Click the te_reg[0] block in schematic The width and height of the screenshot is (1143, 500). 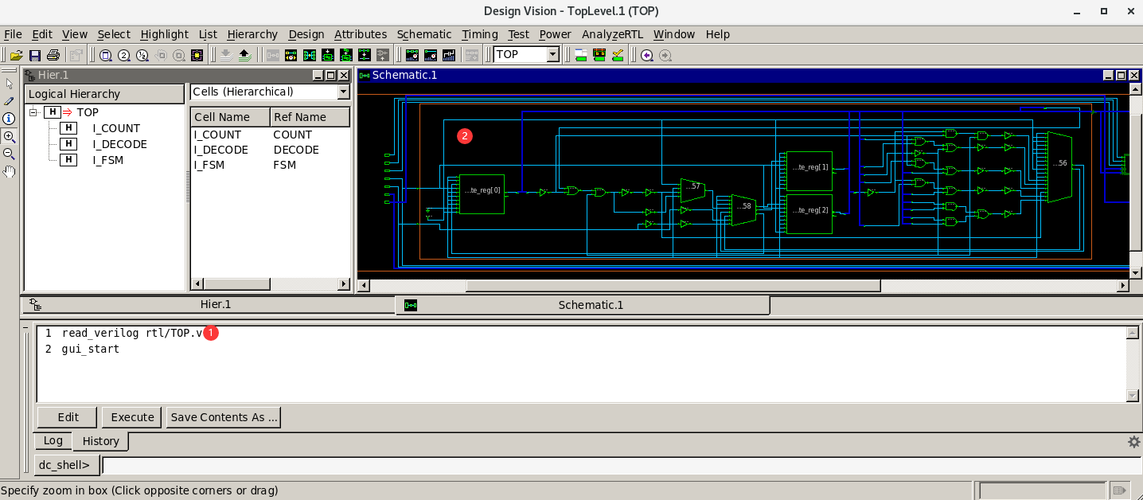pyautogui.click(x=482, y=194)
